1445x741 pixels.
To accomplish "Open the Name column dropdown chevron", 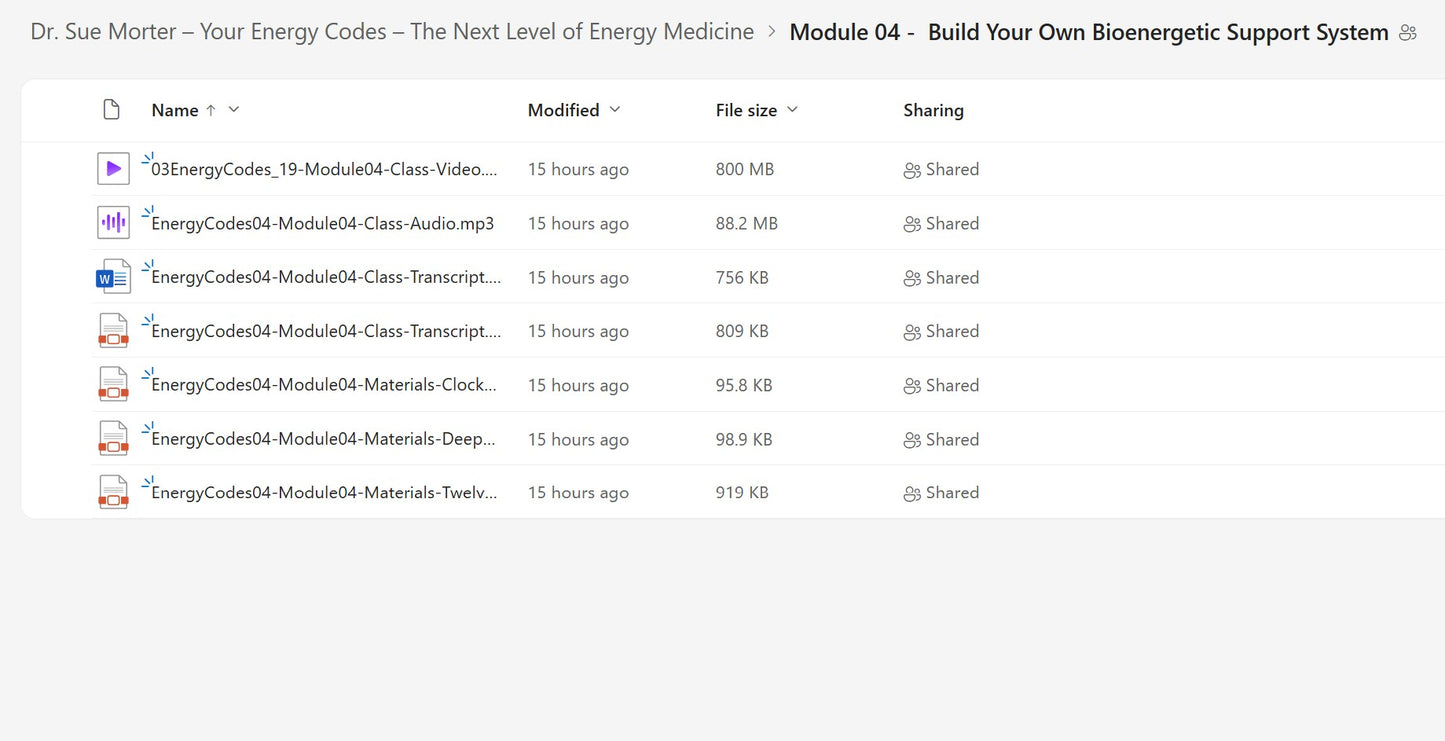I will coord(234,109).
